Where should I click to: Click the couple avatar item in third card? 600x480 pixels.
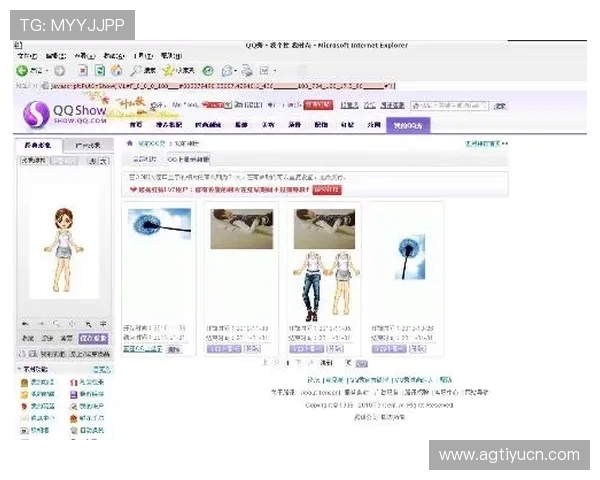pos(326,286)
